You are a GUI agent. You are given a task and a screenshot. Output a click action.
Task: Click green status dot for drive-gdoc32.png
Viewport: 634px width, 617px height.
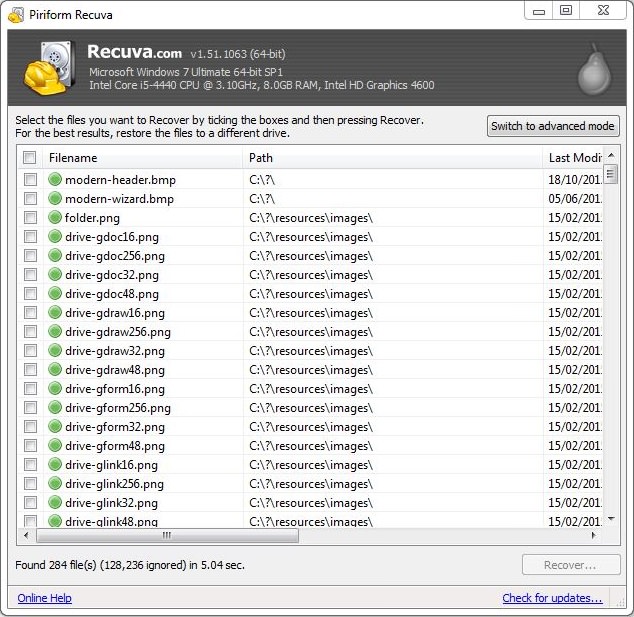[55, 274]
